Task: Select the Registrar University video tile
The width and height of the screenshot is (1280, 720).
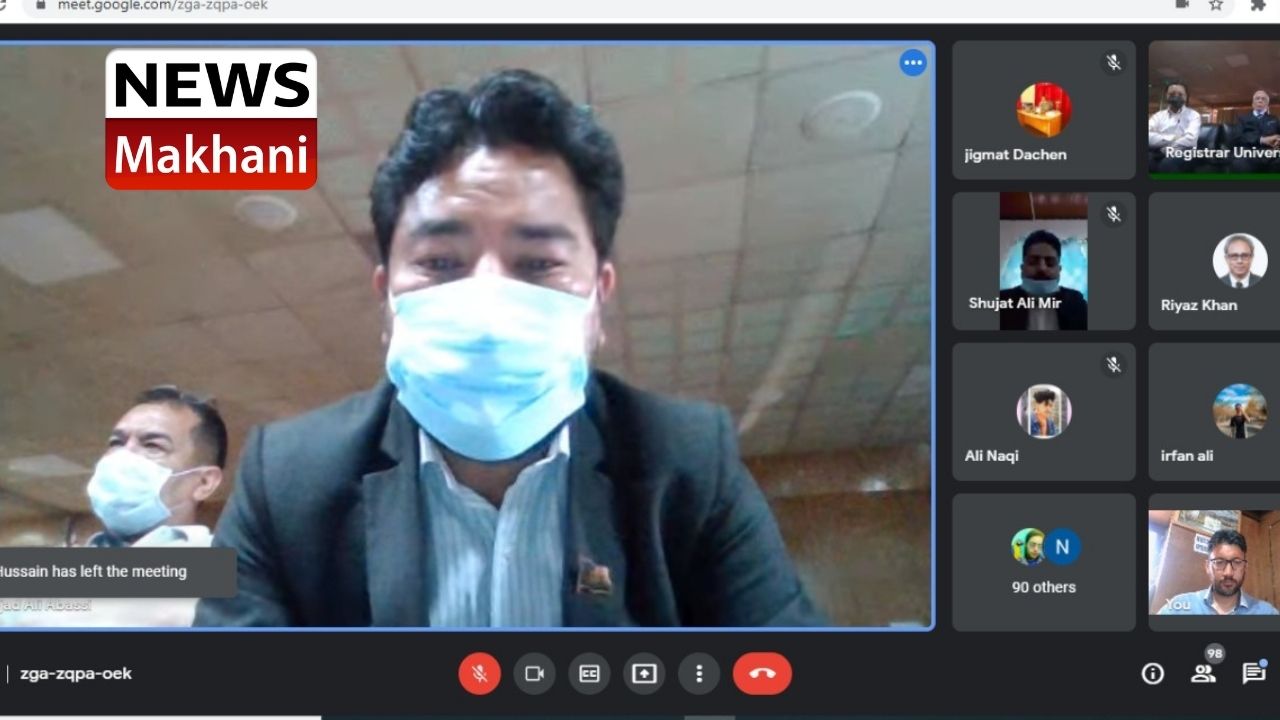Action: coord(1214,111)
